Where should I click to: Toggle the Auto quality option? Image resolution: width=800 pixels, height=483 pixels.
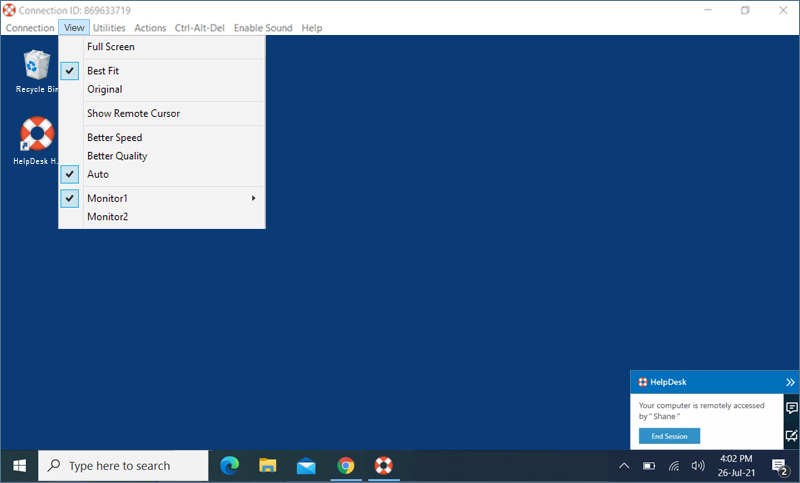(x=98, y=174)
